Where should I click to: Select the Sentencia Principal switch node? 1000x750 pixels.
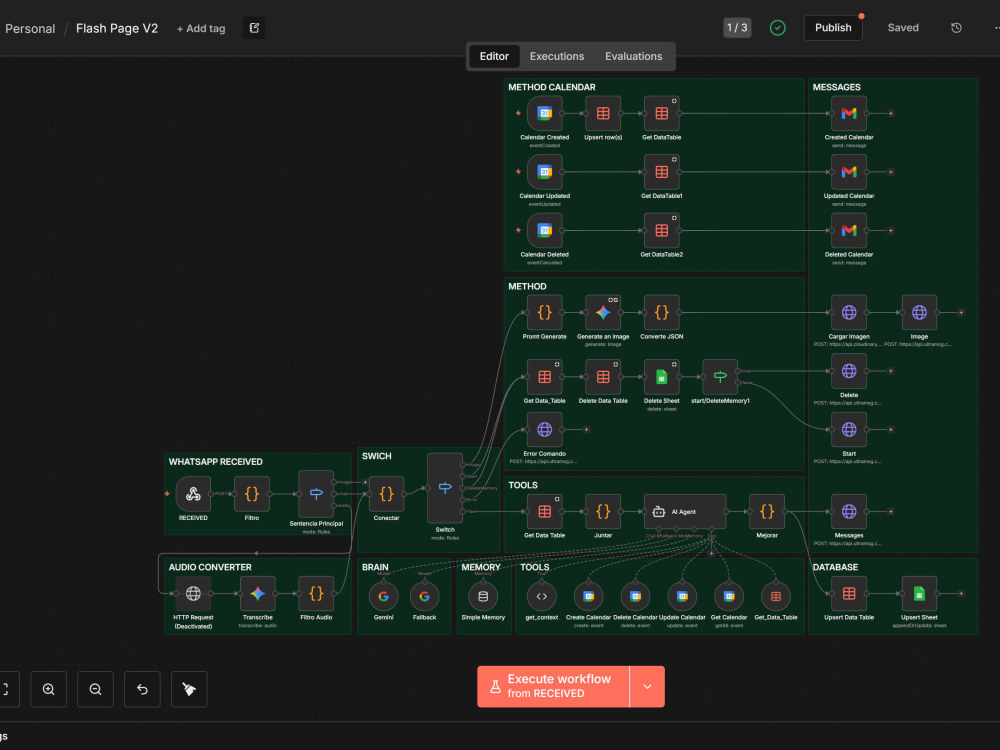point(316,494)
